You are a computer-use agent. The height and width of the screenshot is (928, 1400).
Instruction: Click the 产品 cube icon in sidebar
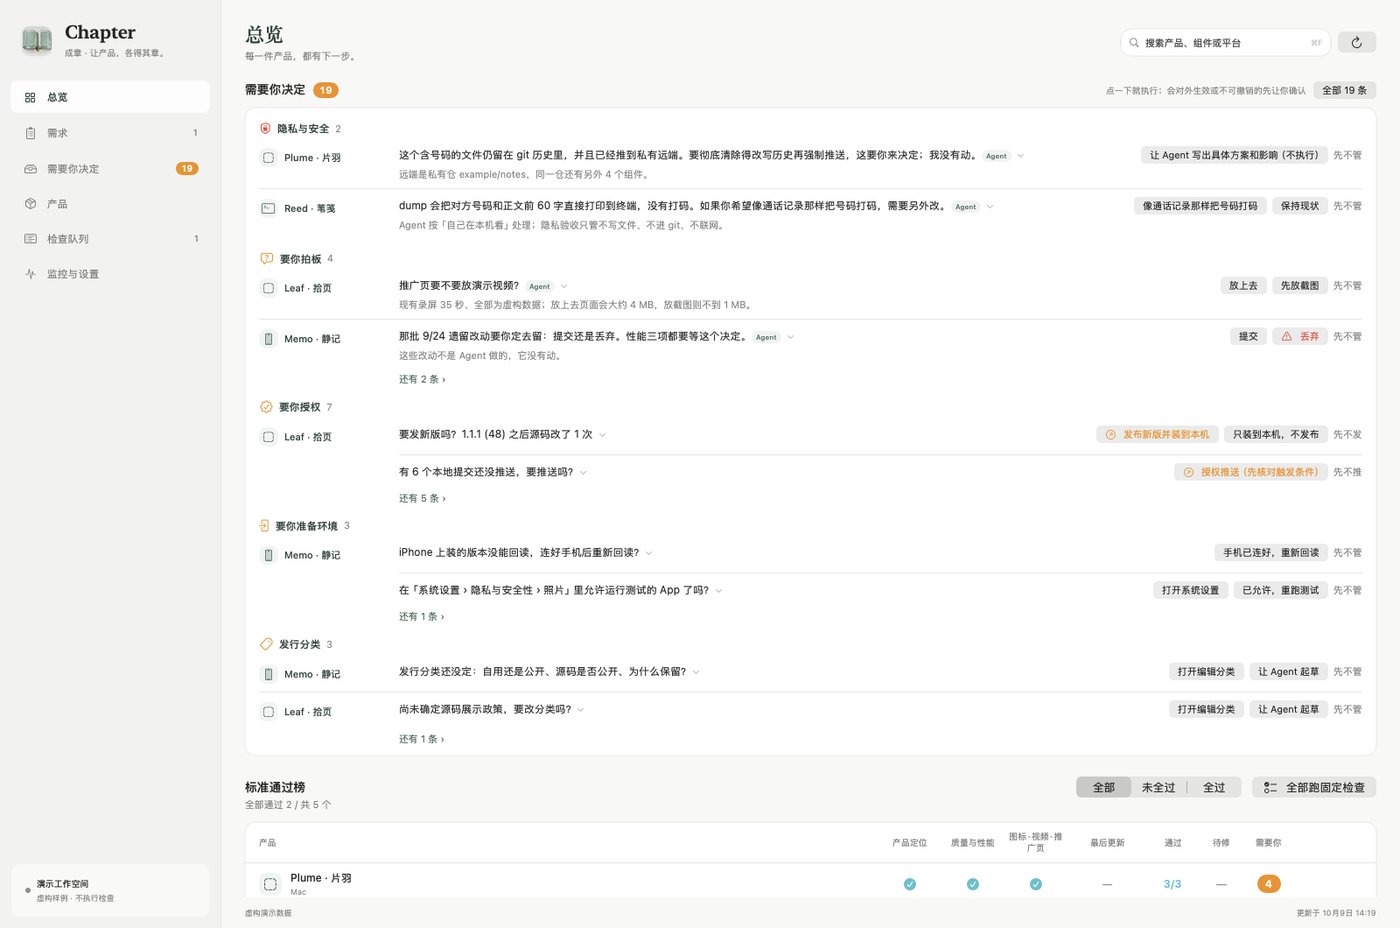[x=30, y=204]
